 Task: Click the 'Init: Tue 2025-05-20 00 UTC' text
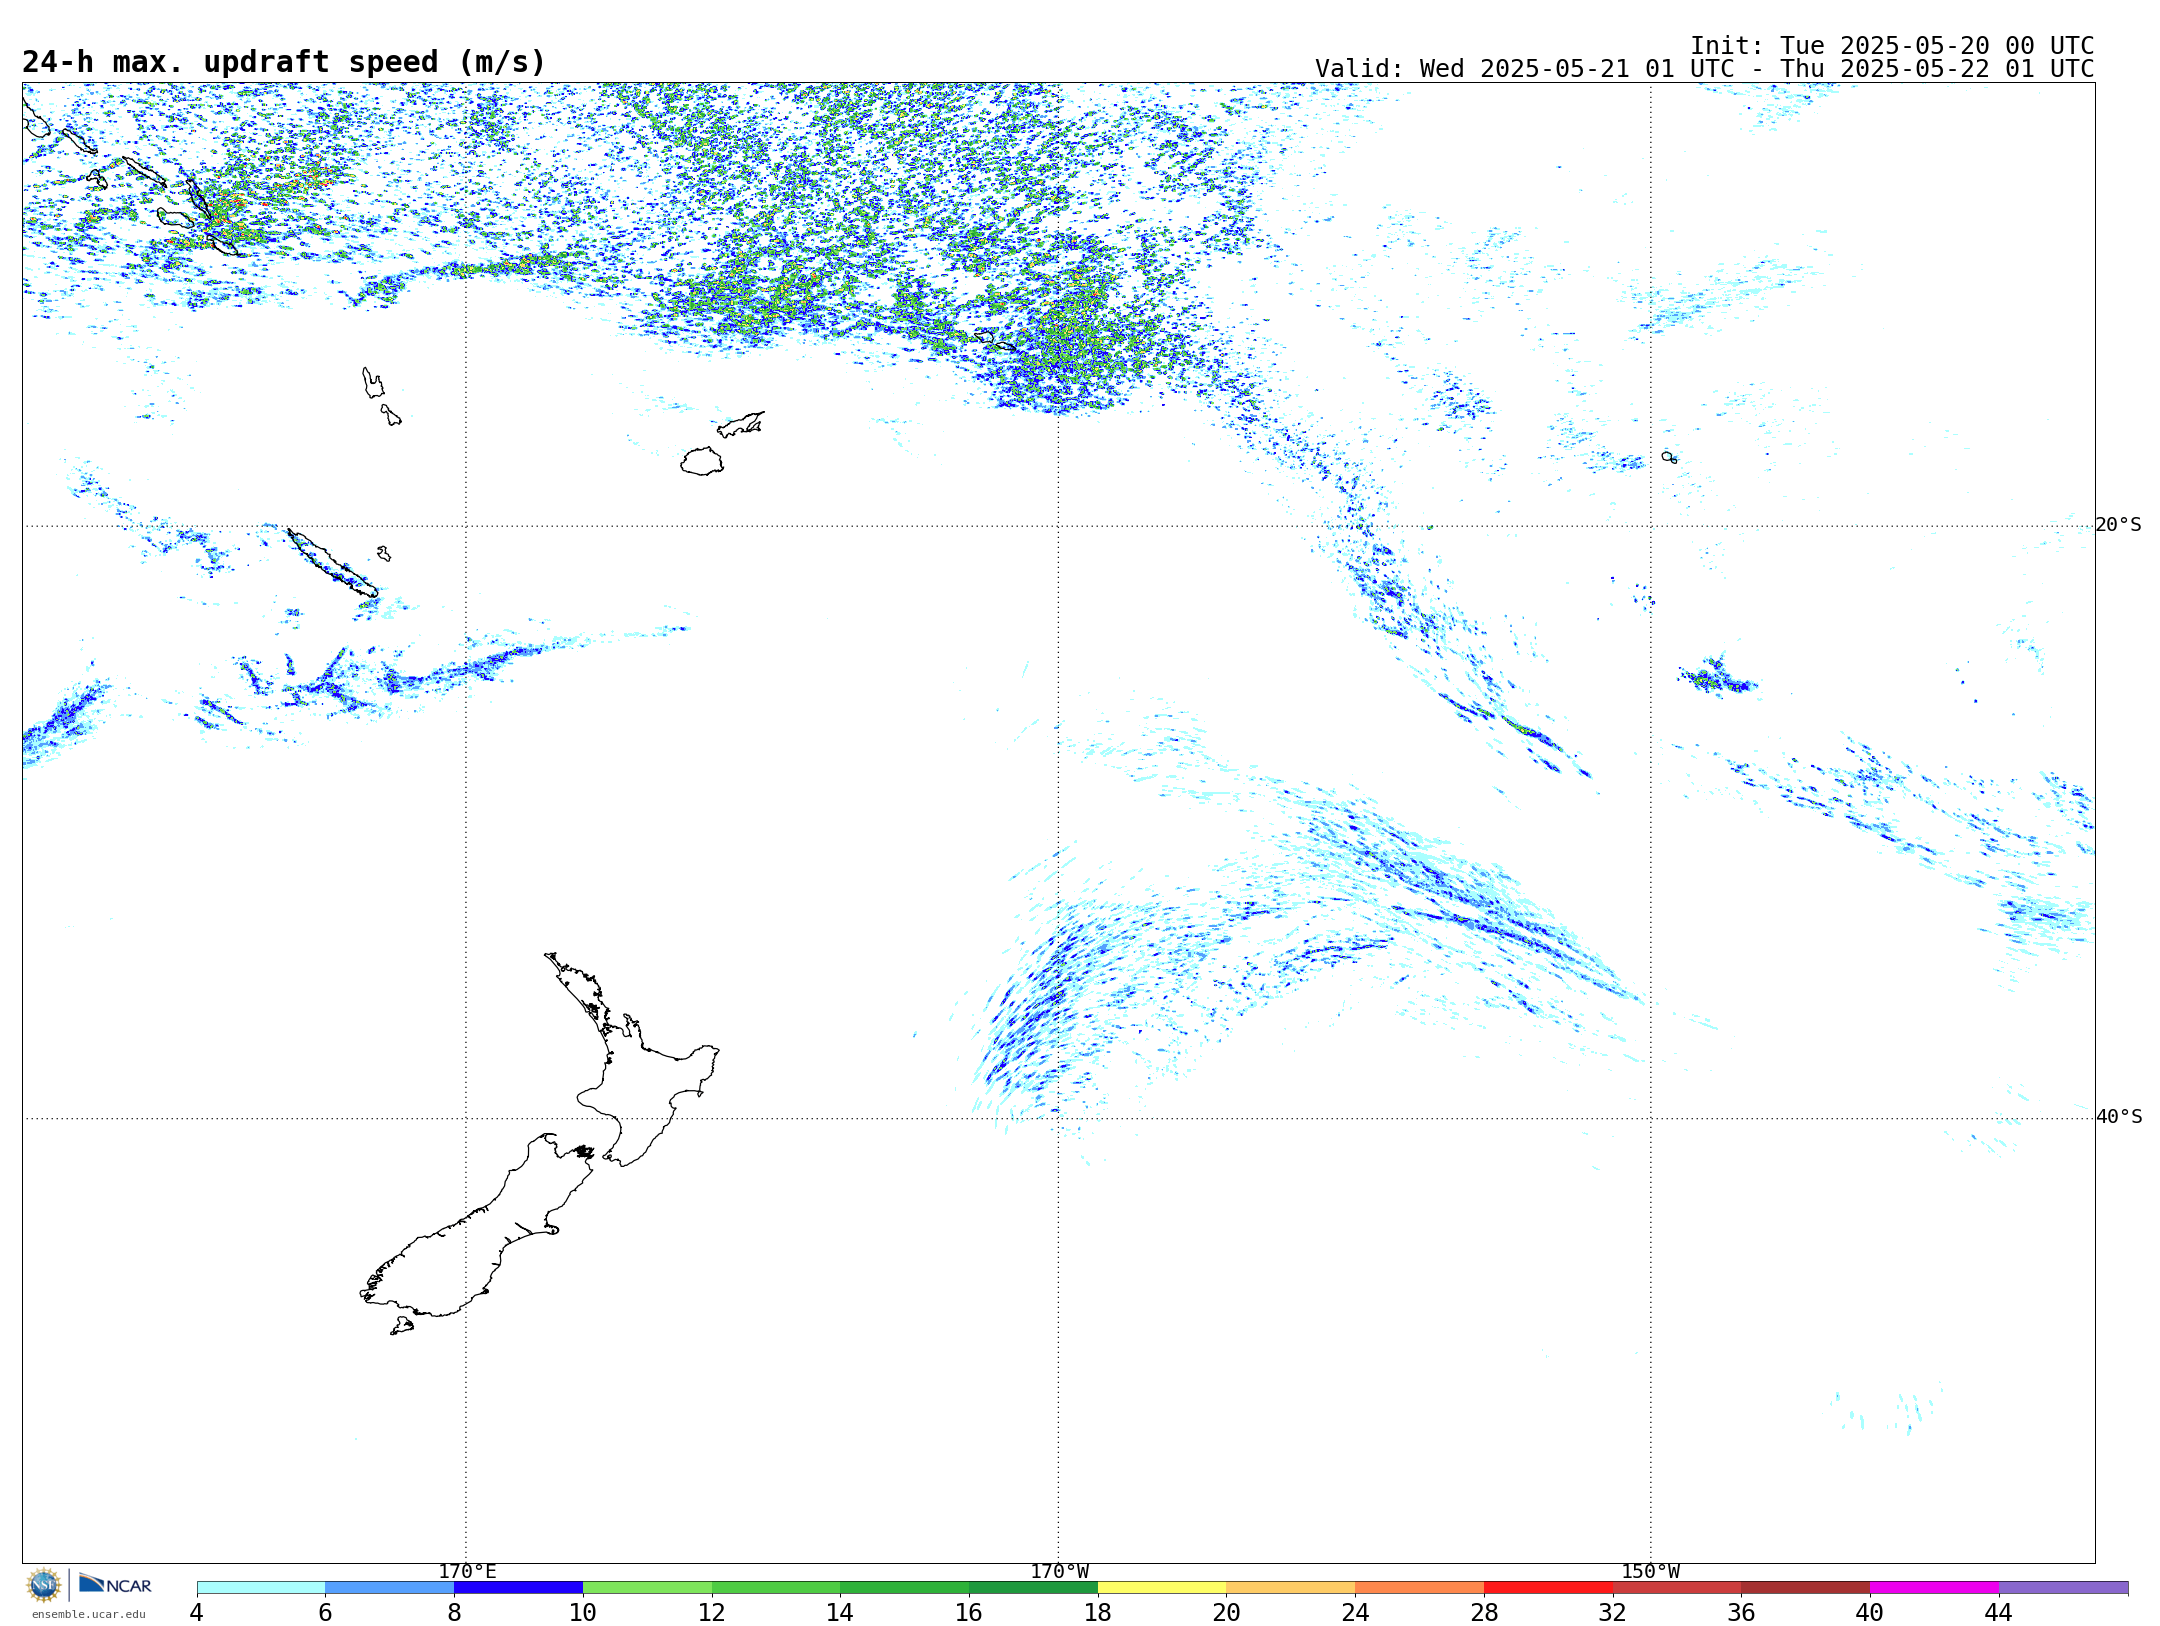(1892, 46)
